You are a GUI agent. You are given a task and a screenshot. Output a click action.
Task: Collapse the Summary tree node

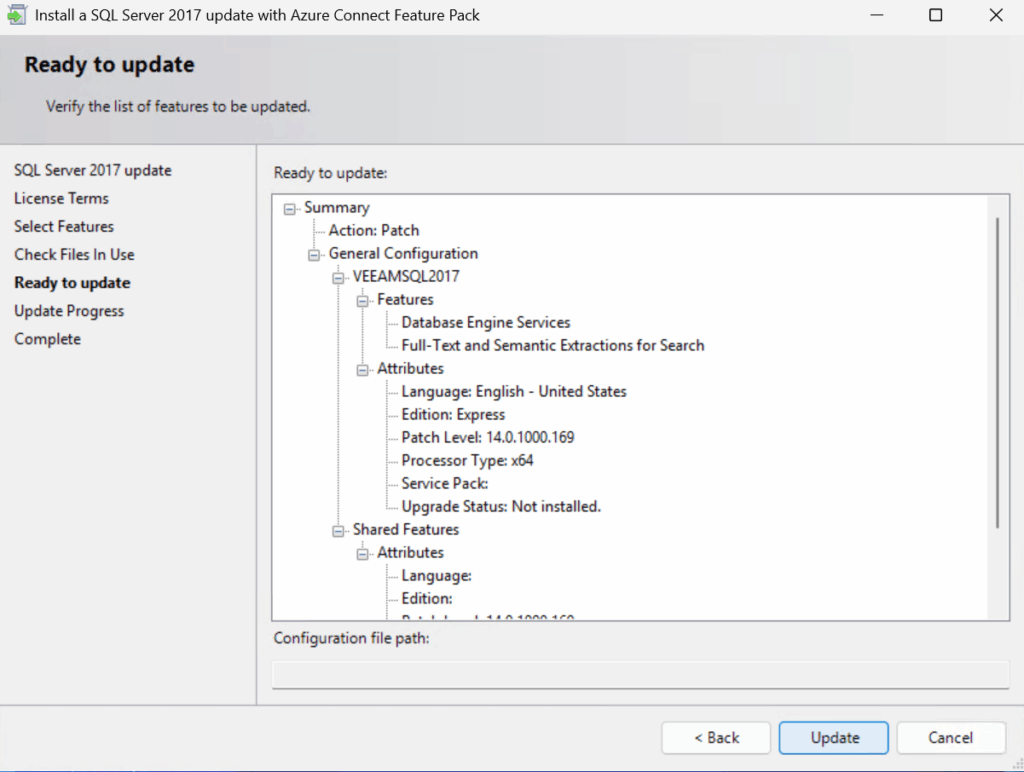click(x=289, y=209)
